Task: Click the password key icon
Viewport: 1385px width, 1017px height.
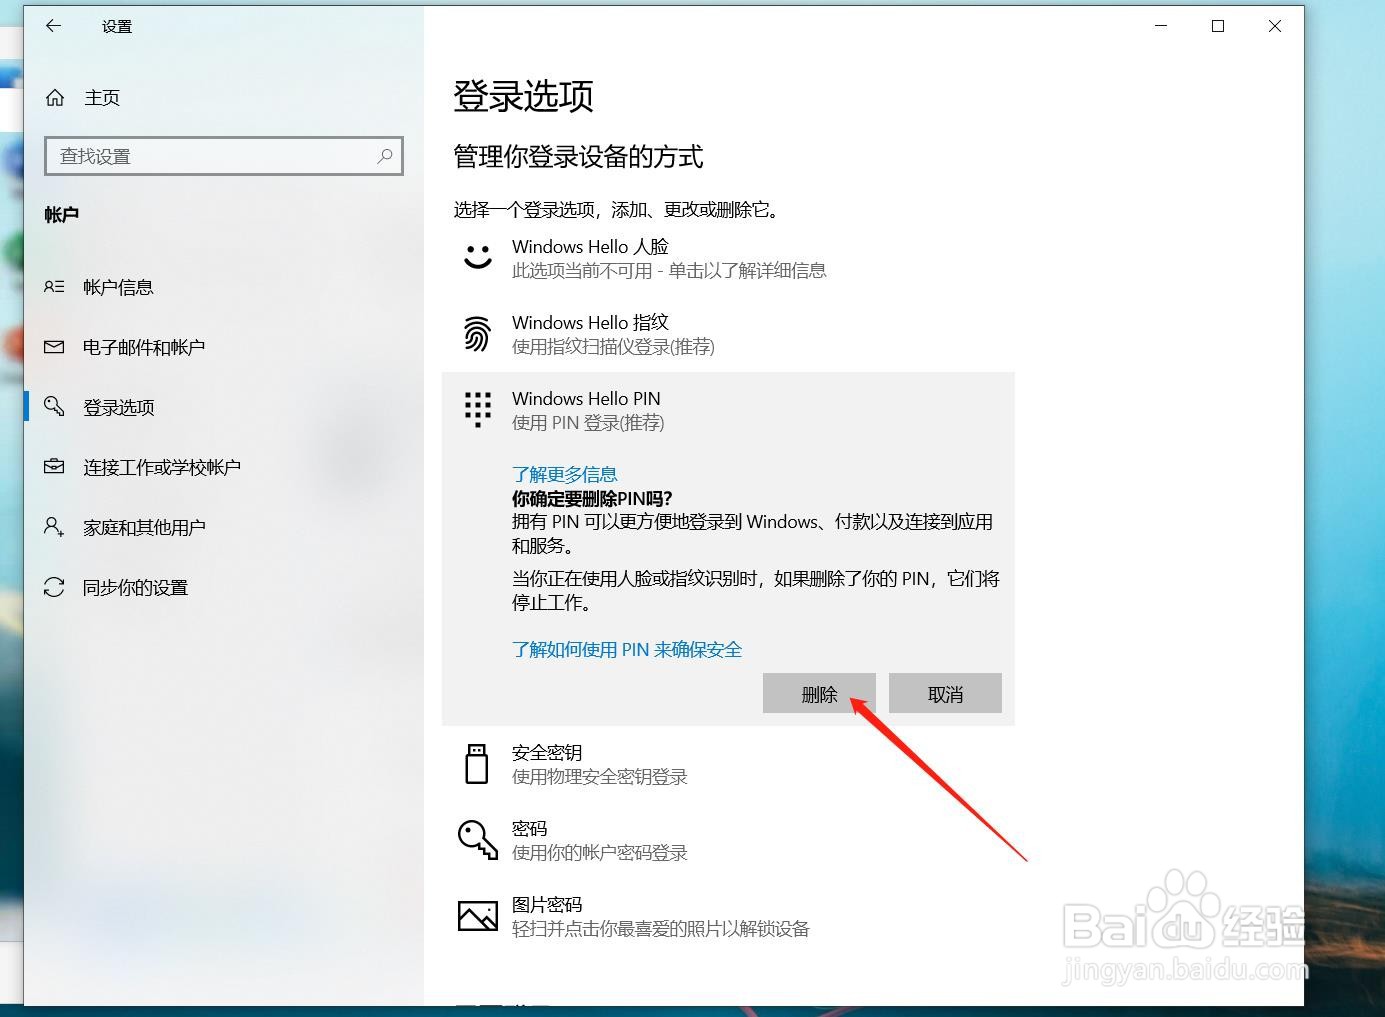Action: (477, 839)
